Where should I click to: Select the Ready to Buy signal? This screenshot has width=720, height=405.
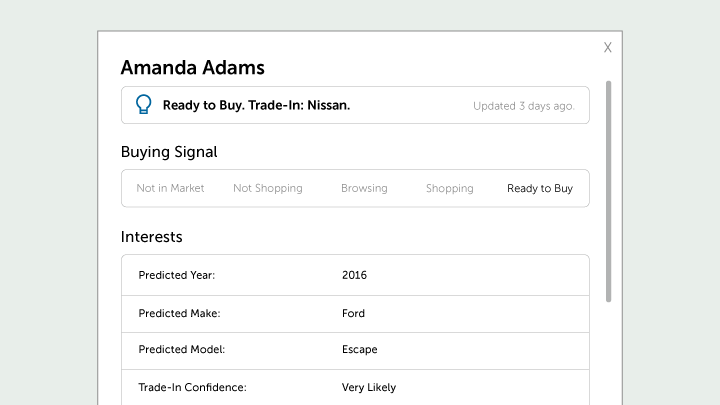(540, 188)
